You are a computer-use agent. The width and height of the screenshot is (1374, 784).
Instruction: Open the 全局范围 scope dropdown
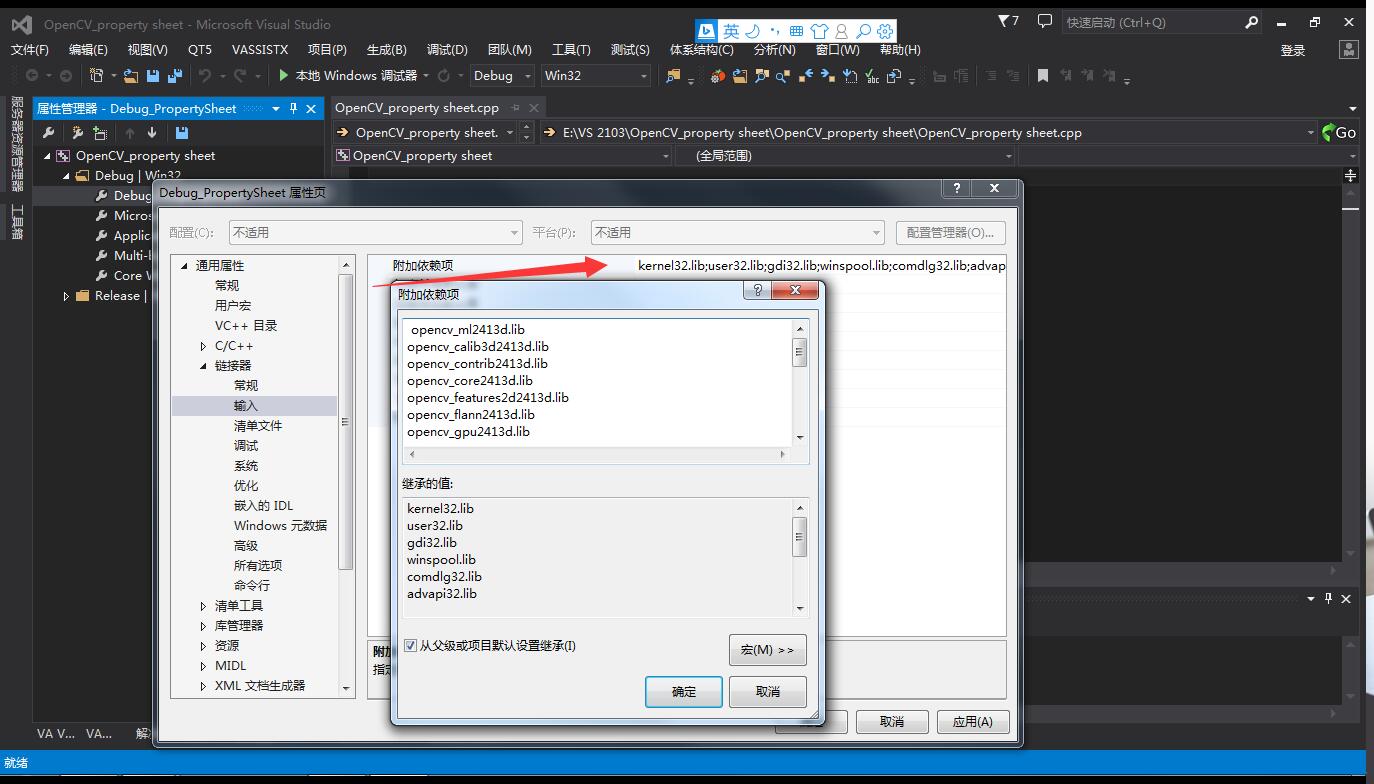click(x=846, y=155)
